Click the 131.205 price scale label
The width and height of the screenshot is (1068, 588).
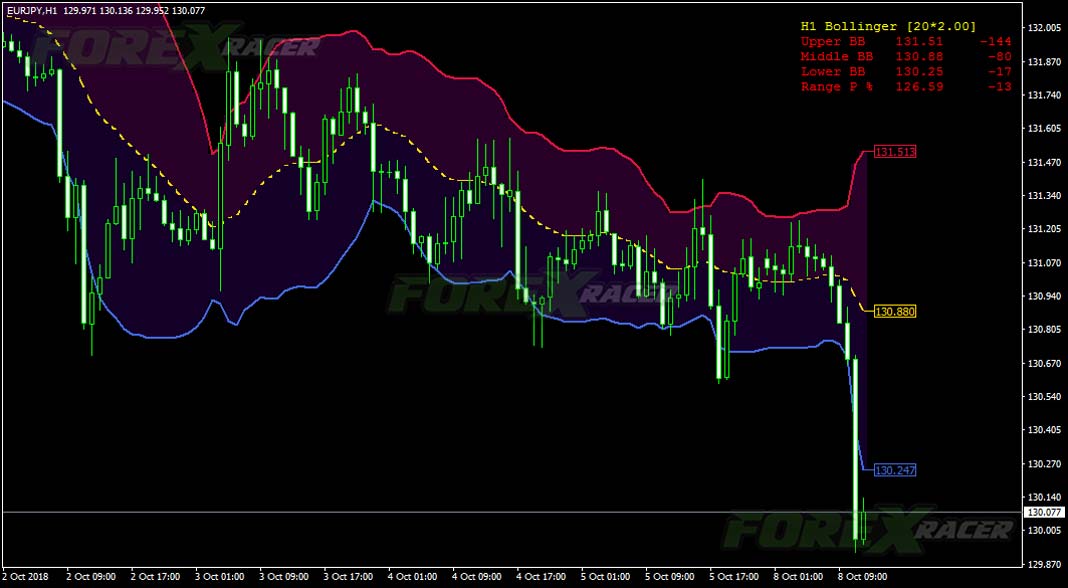(x=1043, y=229)
